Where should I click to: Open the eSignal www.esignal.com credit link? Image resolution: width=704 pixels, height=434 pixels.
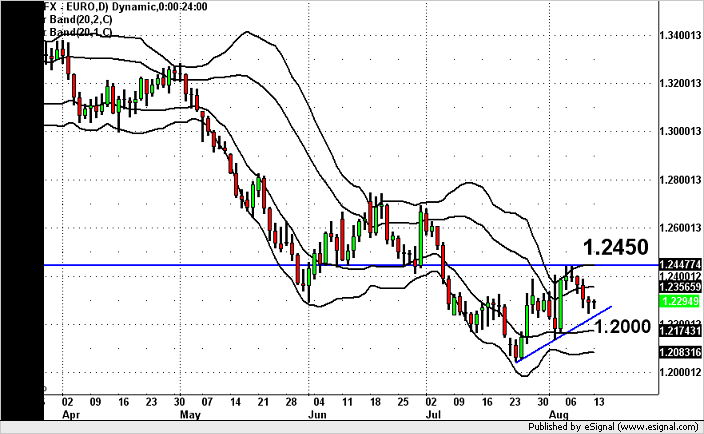613,427
